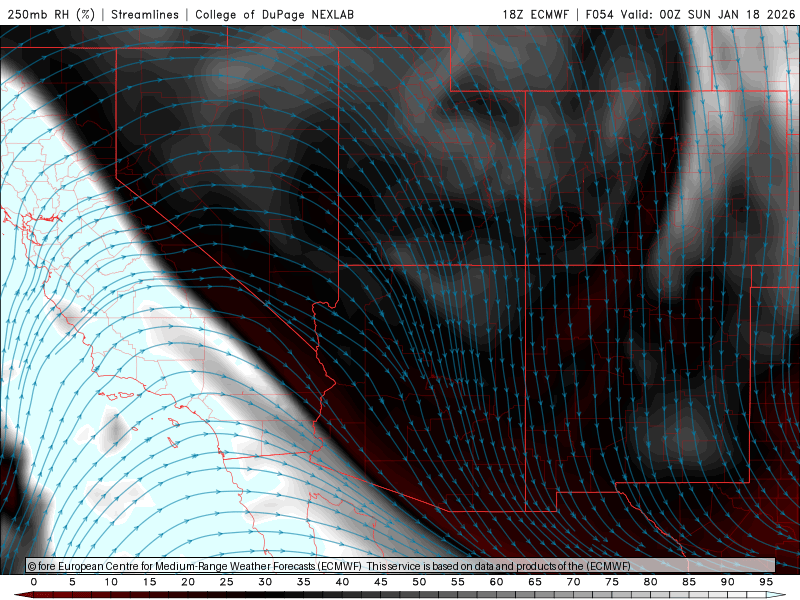Click the "95" colorbar tick label

click(x=766, y=582)
